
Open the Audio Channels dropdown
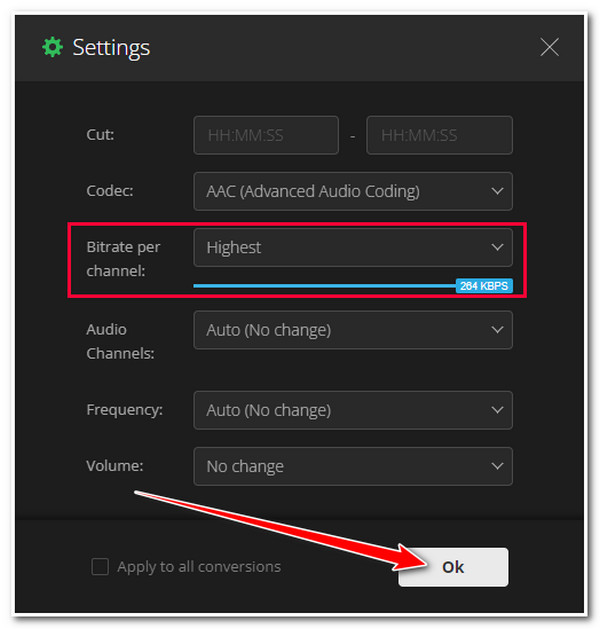[x=353, y=330]
